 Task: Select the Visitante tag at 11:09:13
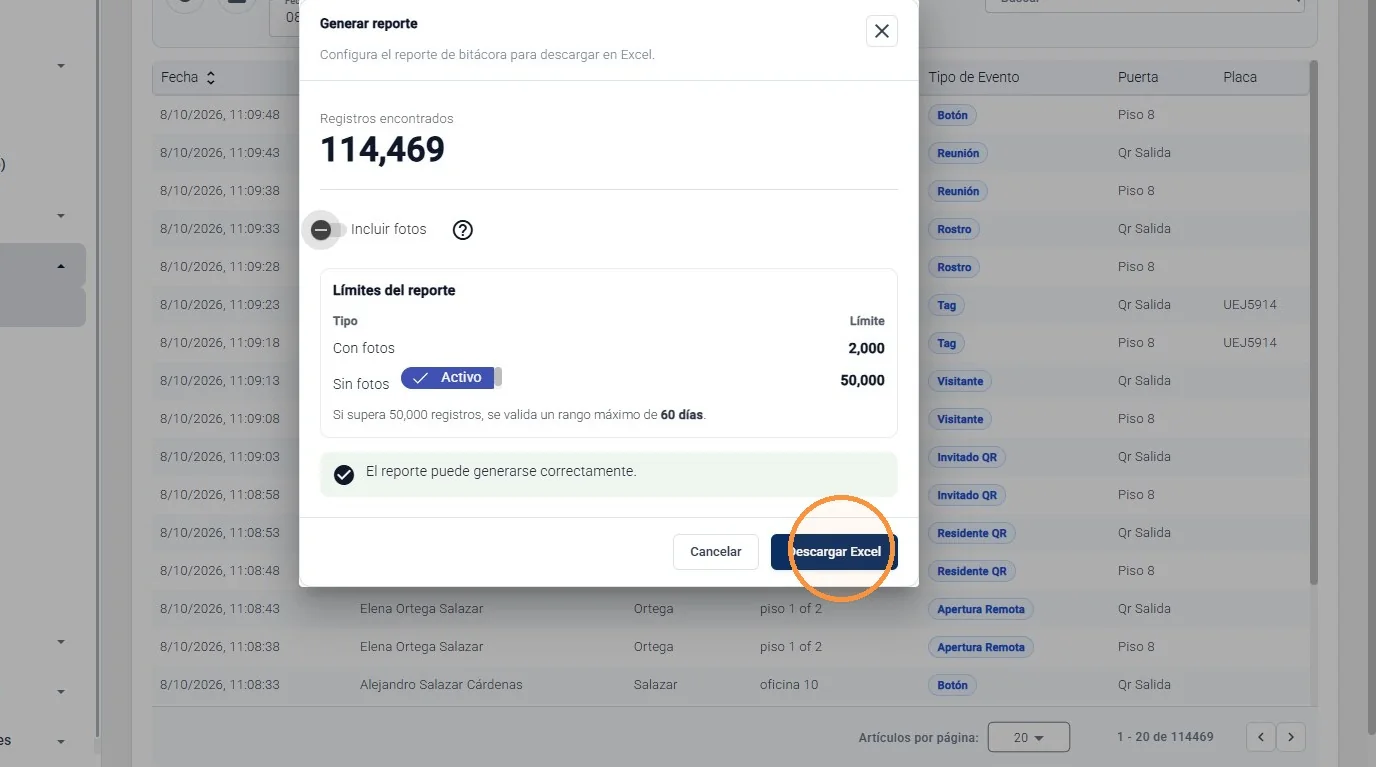[960, 381]
